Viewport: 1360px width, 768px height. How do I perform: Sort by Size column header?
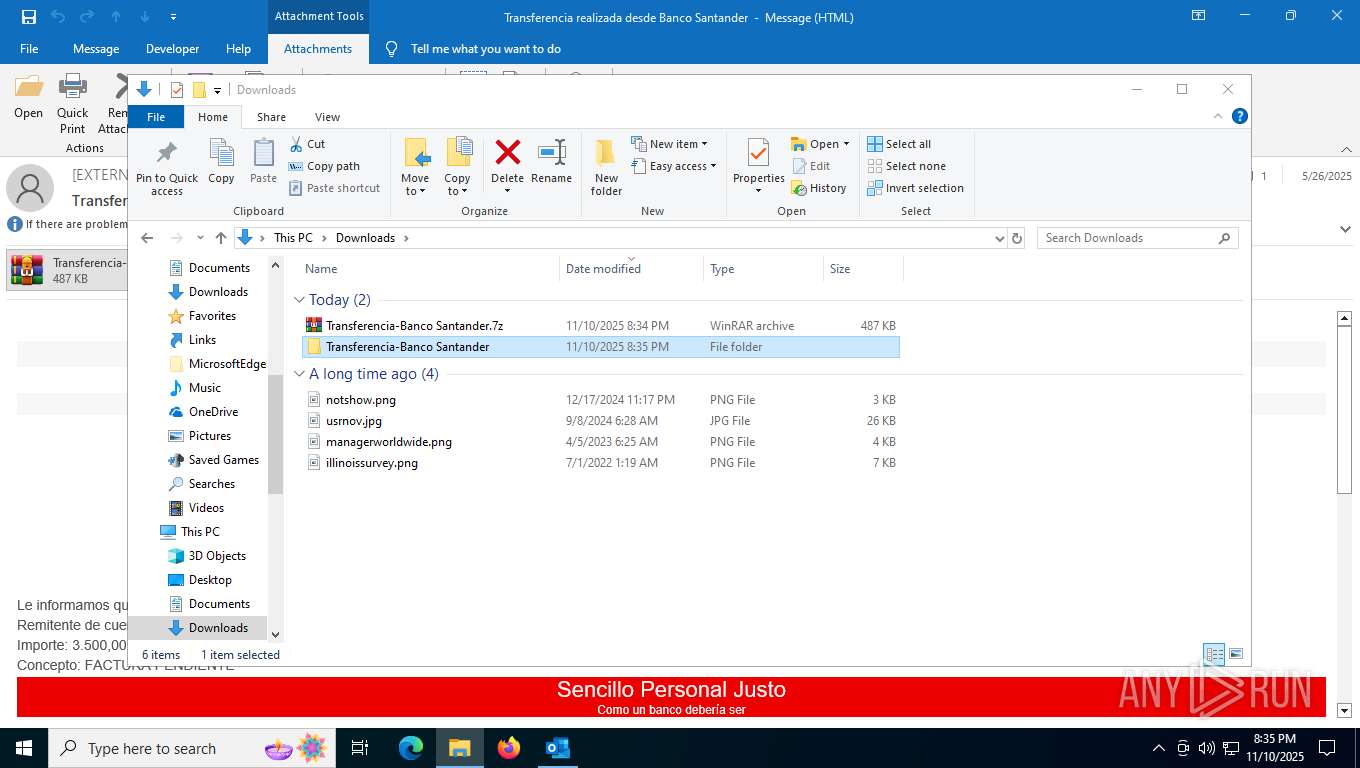coord(863,269)
